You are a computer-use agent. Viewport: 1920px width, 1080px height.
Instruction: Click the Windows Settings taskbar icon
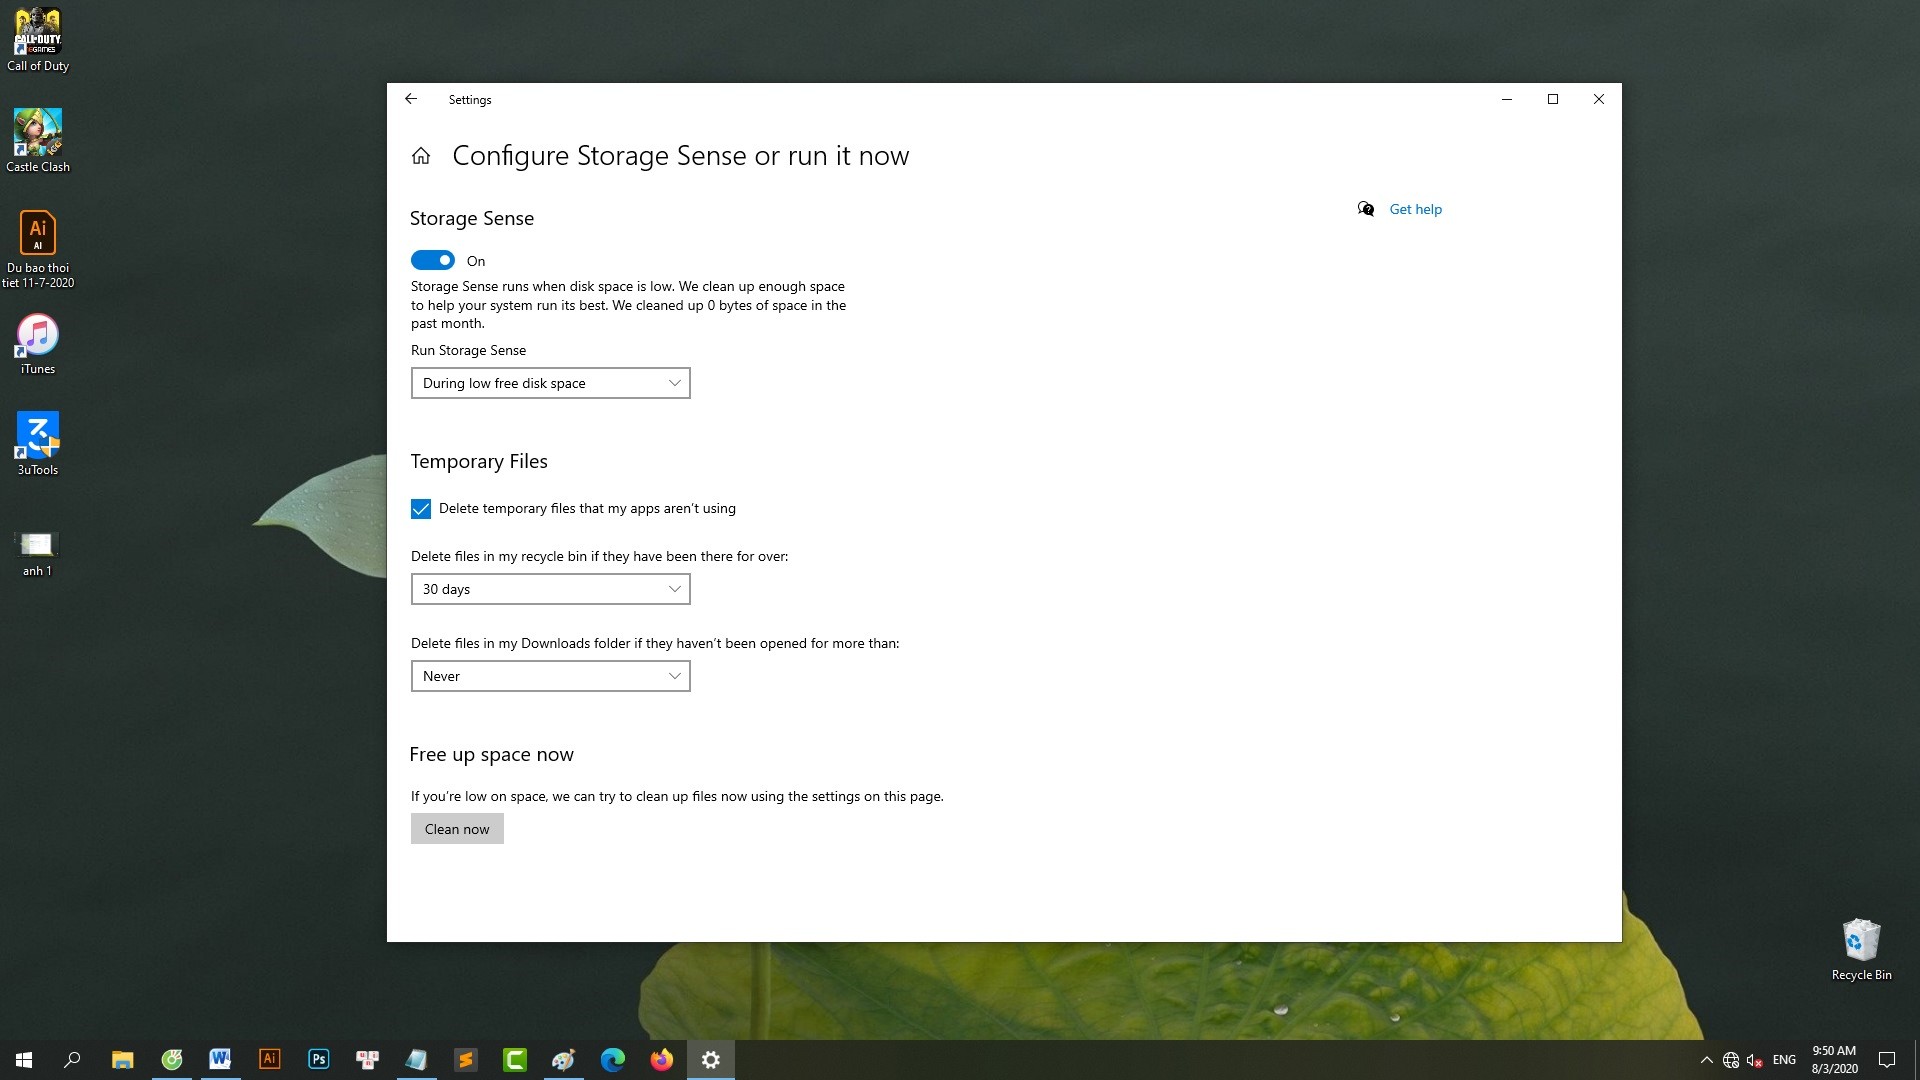click(x=709, y=1059)
